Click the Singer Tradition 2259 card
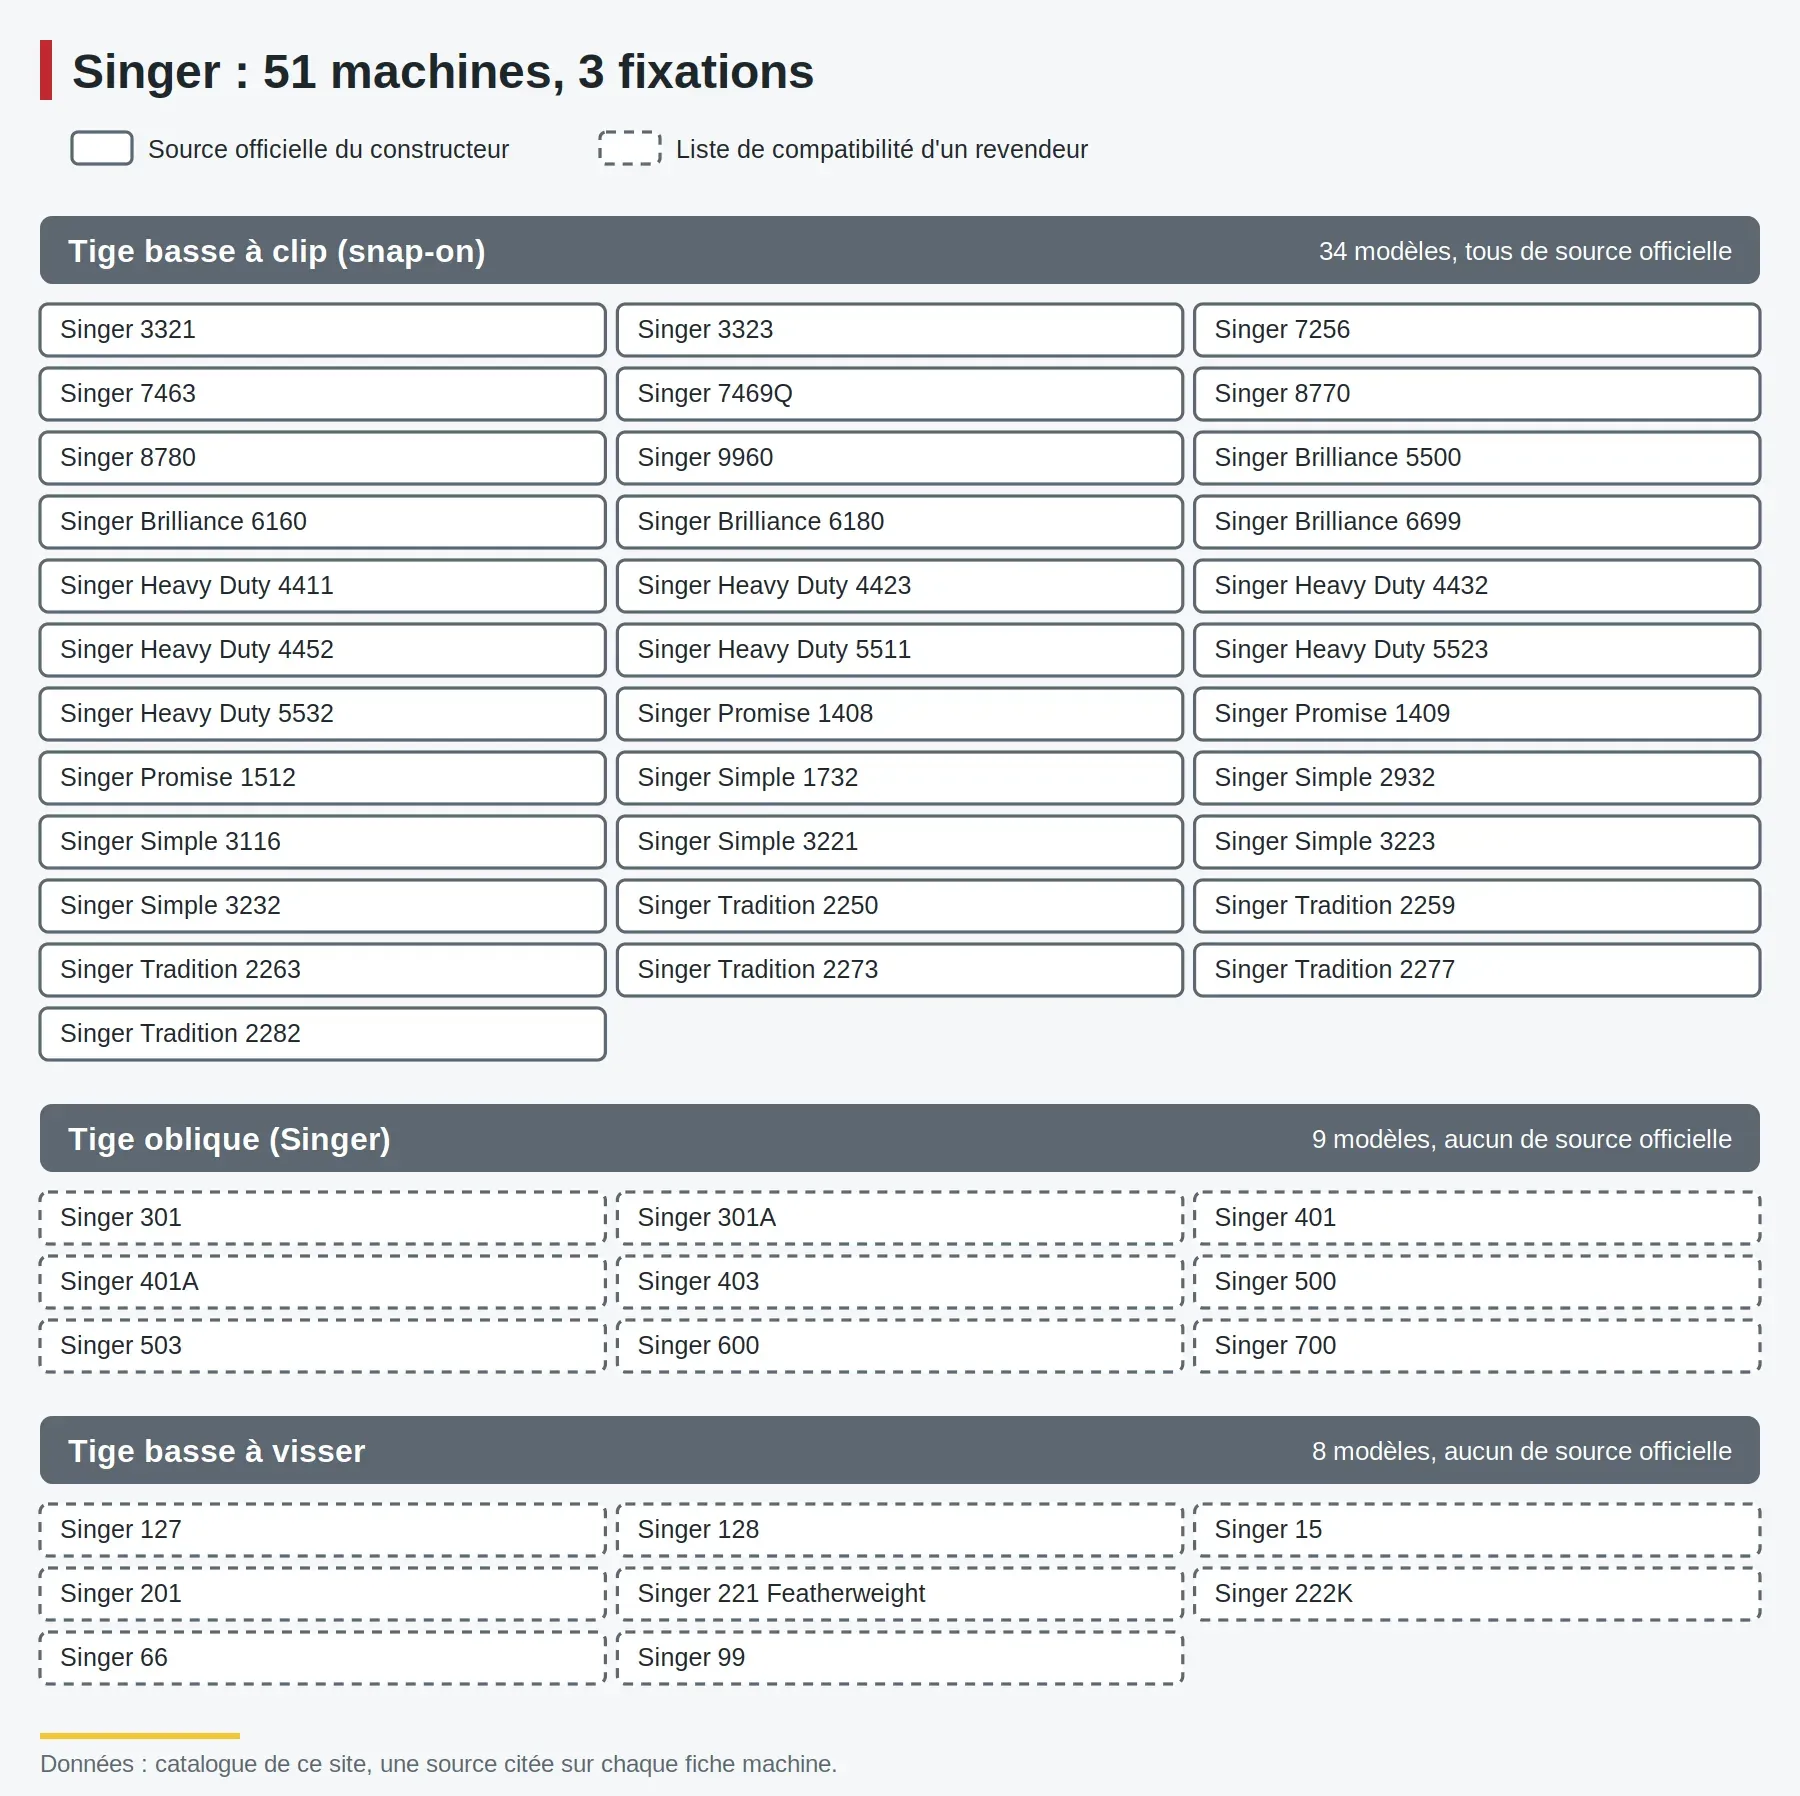Screen dimensions: 1800x1796 tap(1477, 906)
